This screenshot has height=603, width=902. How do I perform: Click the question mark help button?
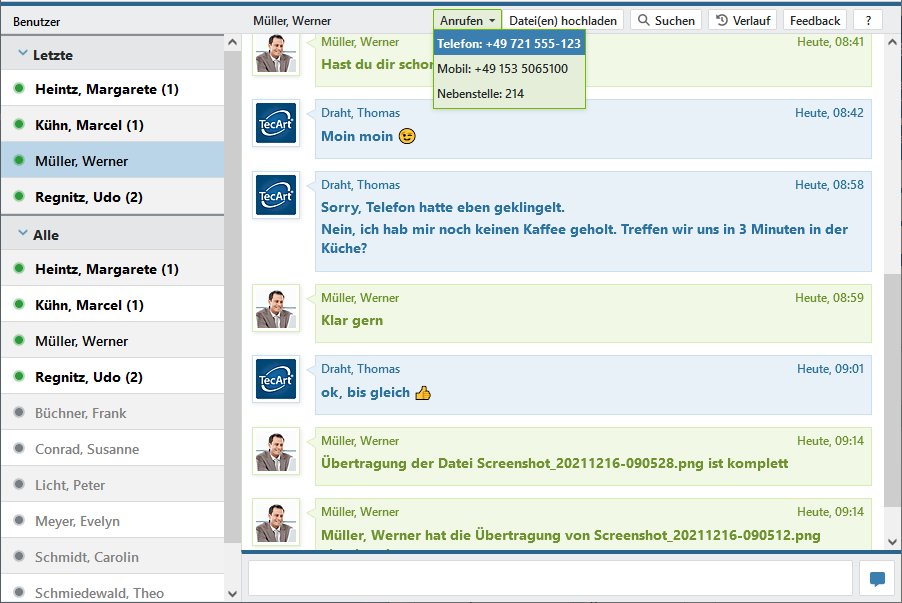click(x=868, y=20)
